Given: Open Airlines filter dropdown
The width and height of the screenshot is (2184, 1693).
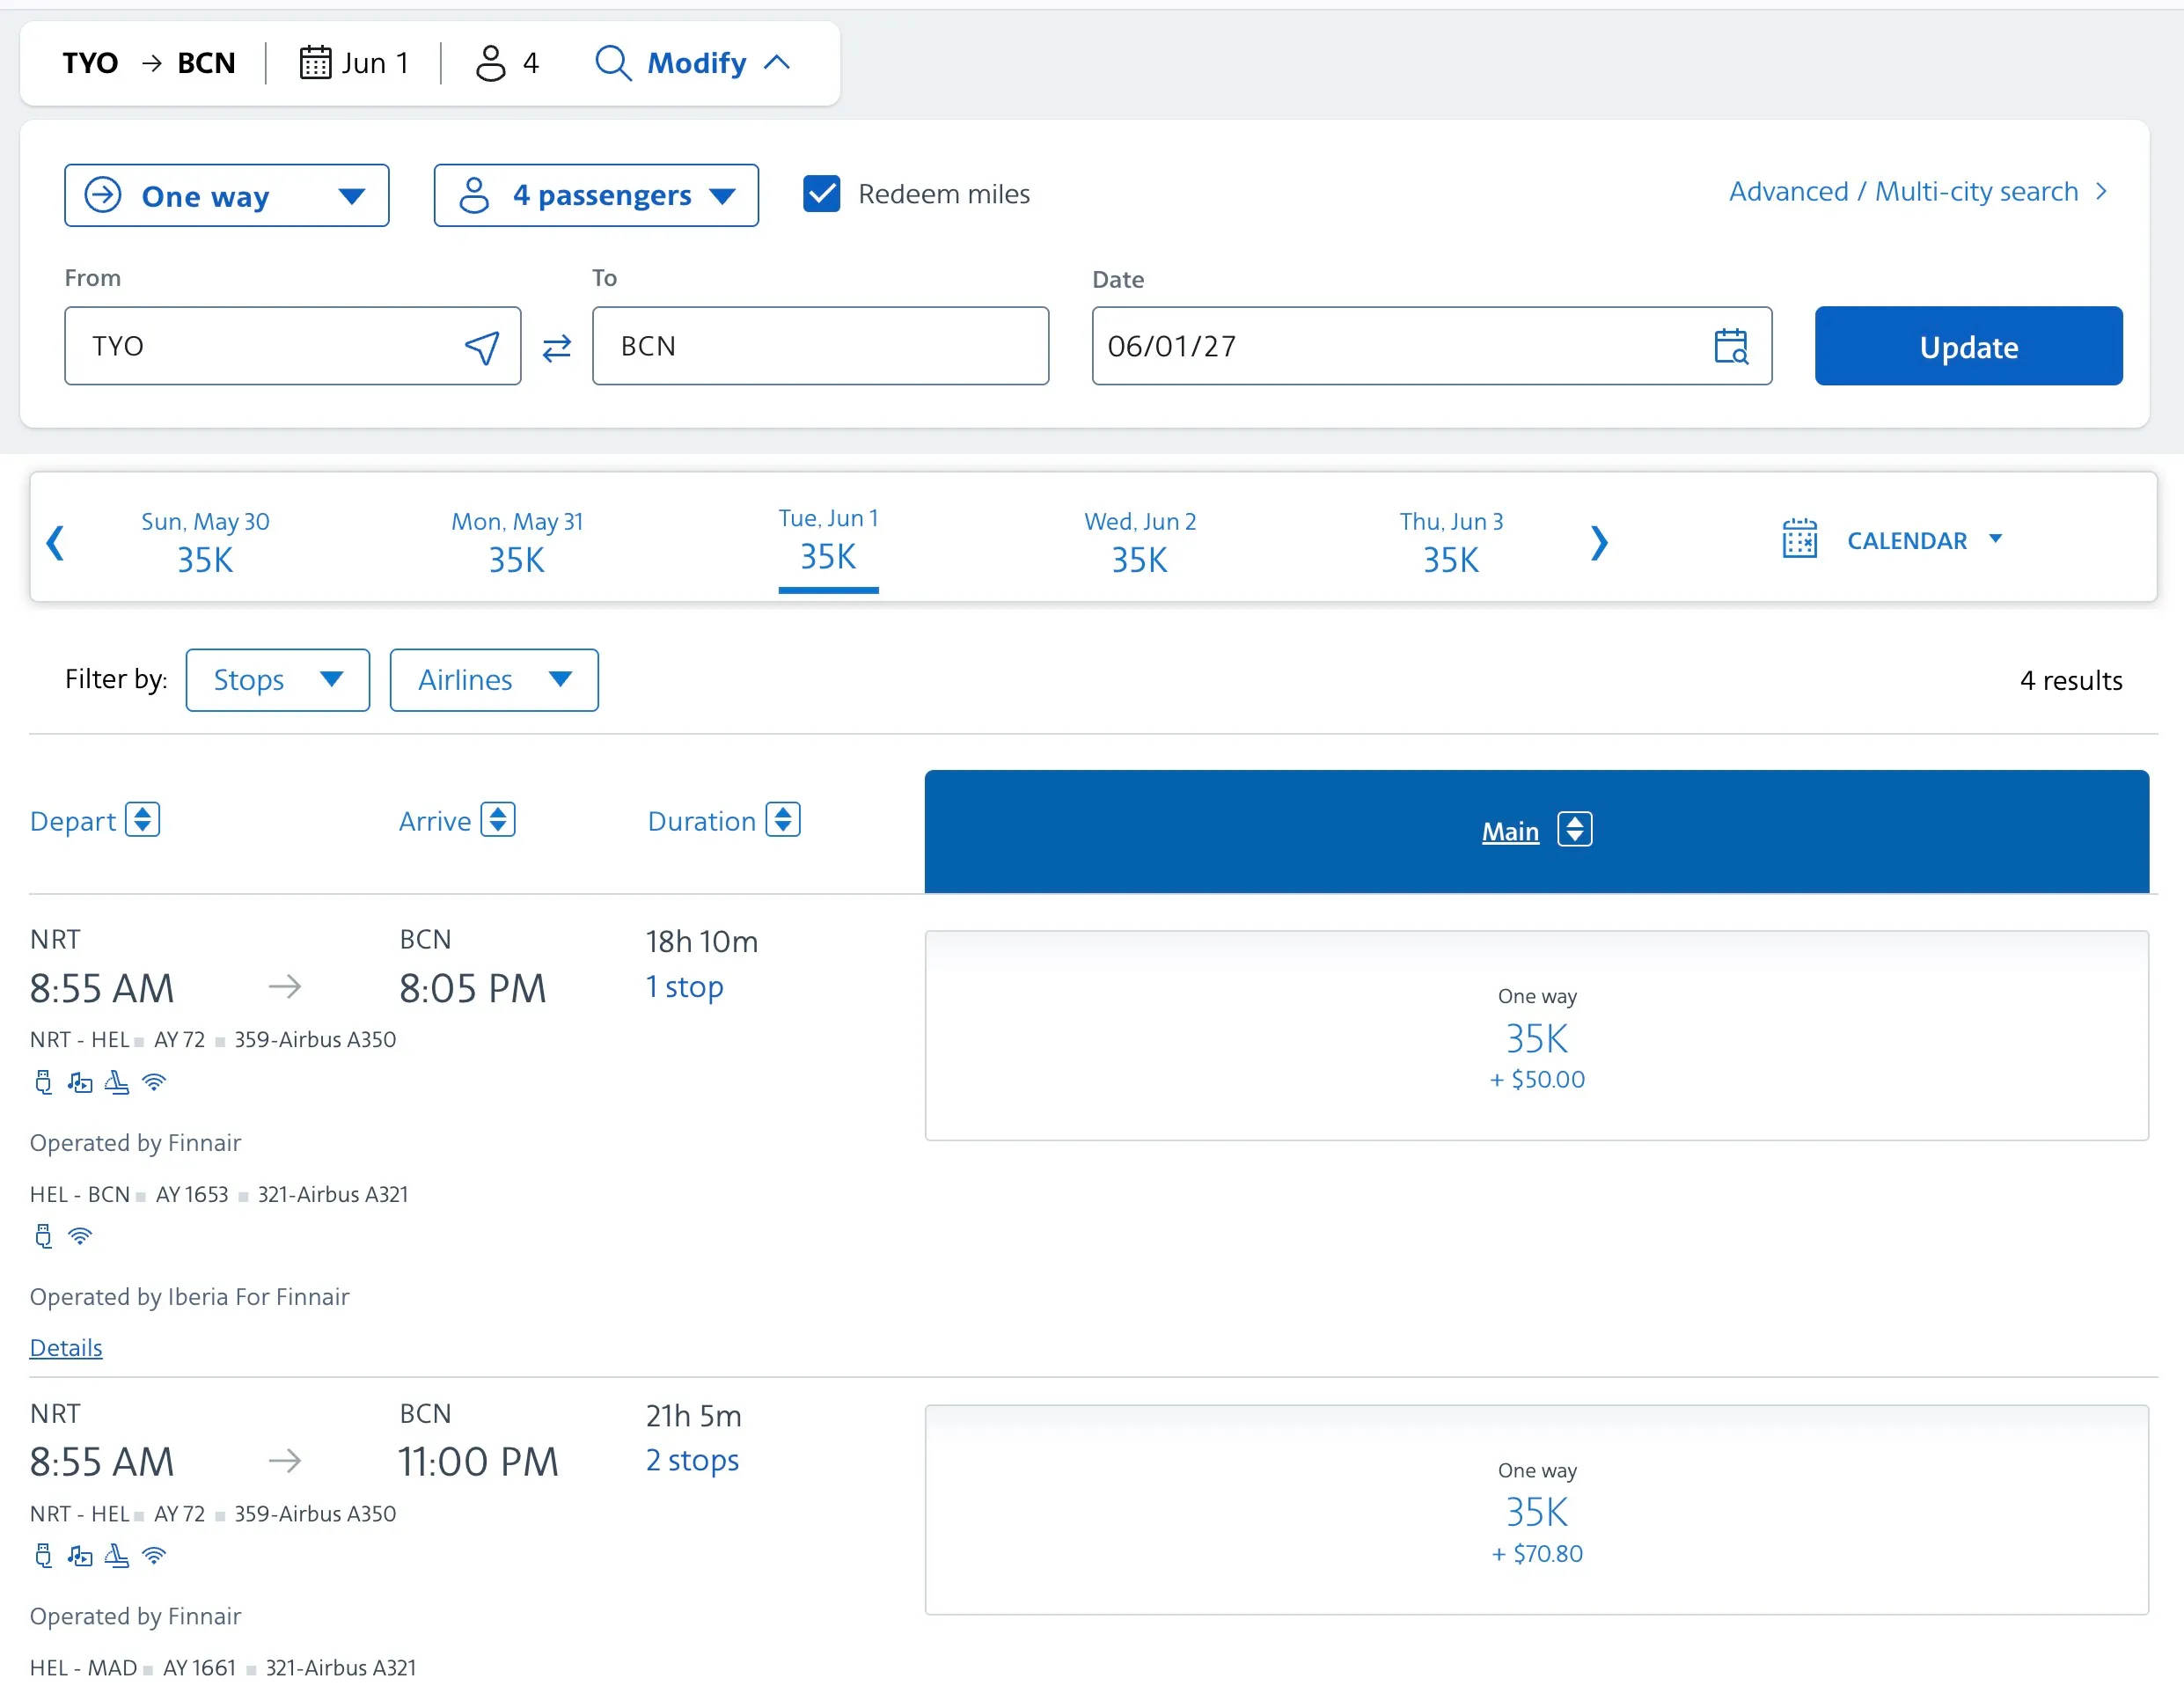Looking at the screenshot, I should coord(494,680).
